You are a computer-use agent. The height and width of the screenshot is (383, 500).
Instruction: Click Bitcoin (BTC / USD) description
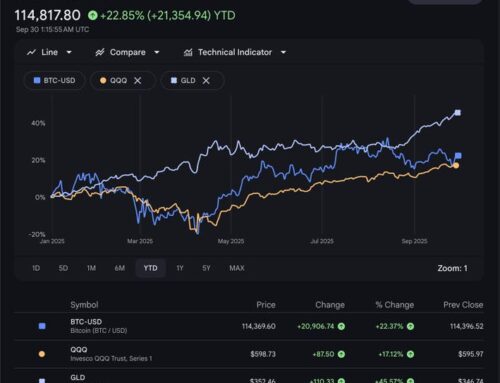click(99, 331)
